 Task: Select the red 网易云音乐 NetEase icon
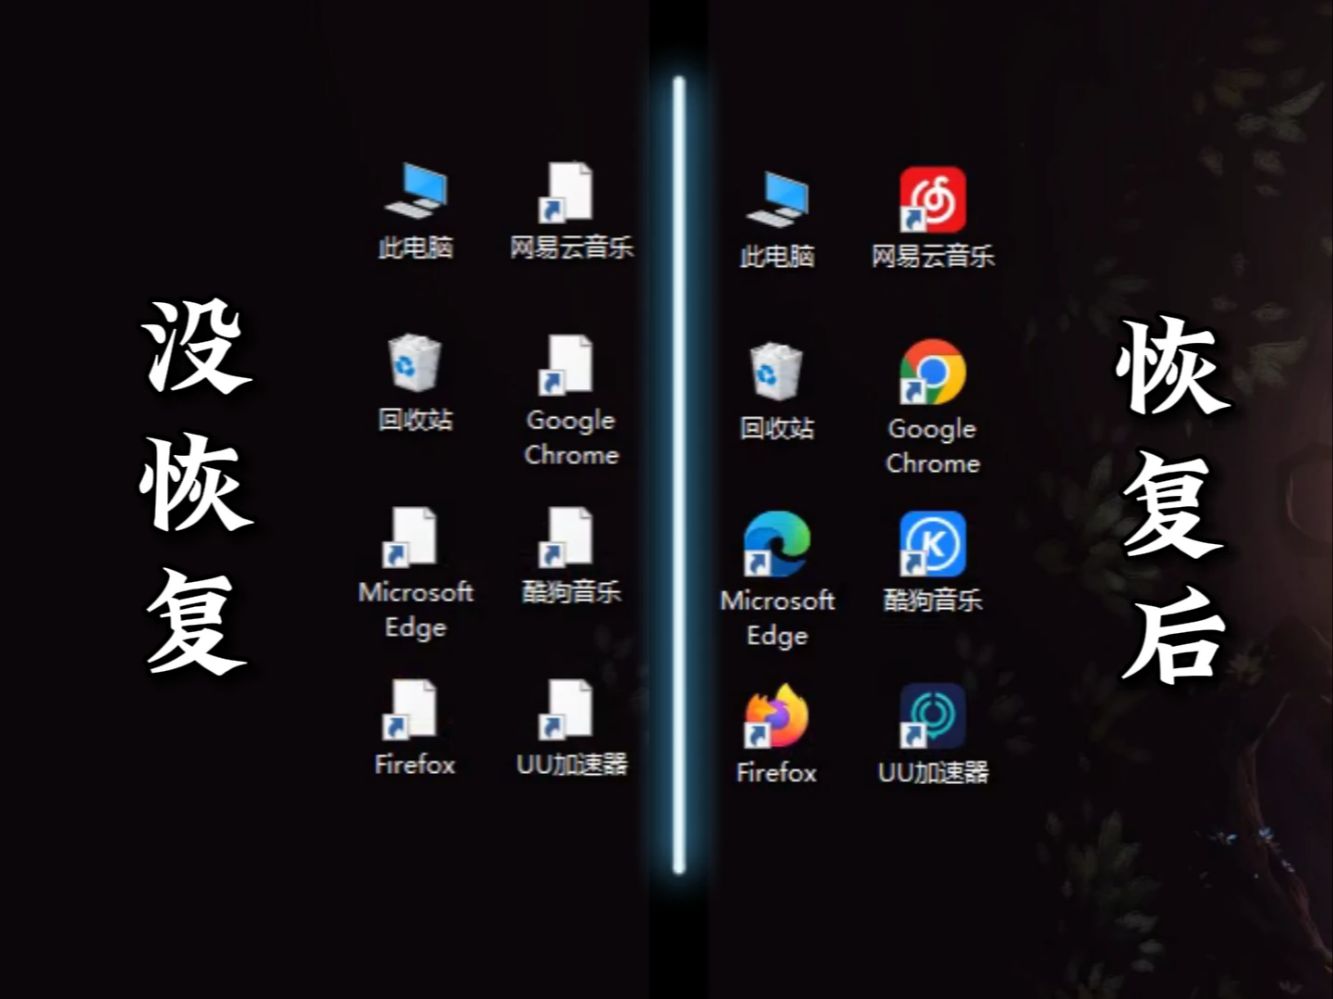pyautogui.click(x=932, y=200)
